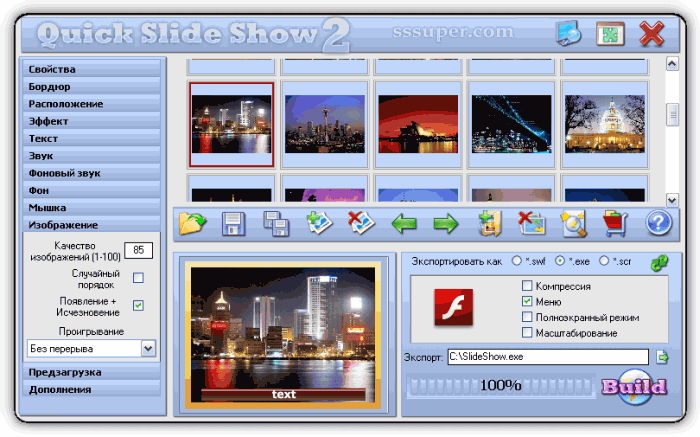The height and width of the screenshot is (437, 700).
Task: Add an image with the green plus photo icon
Action: [x=319, y=223]
